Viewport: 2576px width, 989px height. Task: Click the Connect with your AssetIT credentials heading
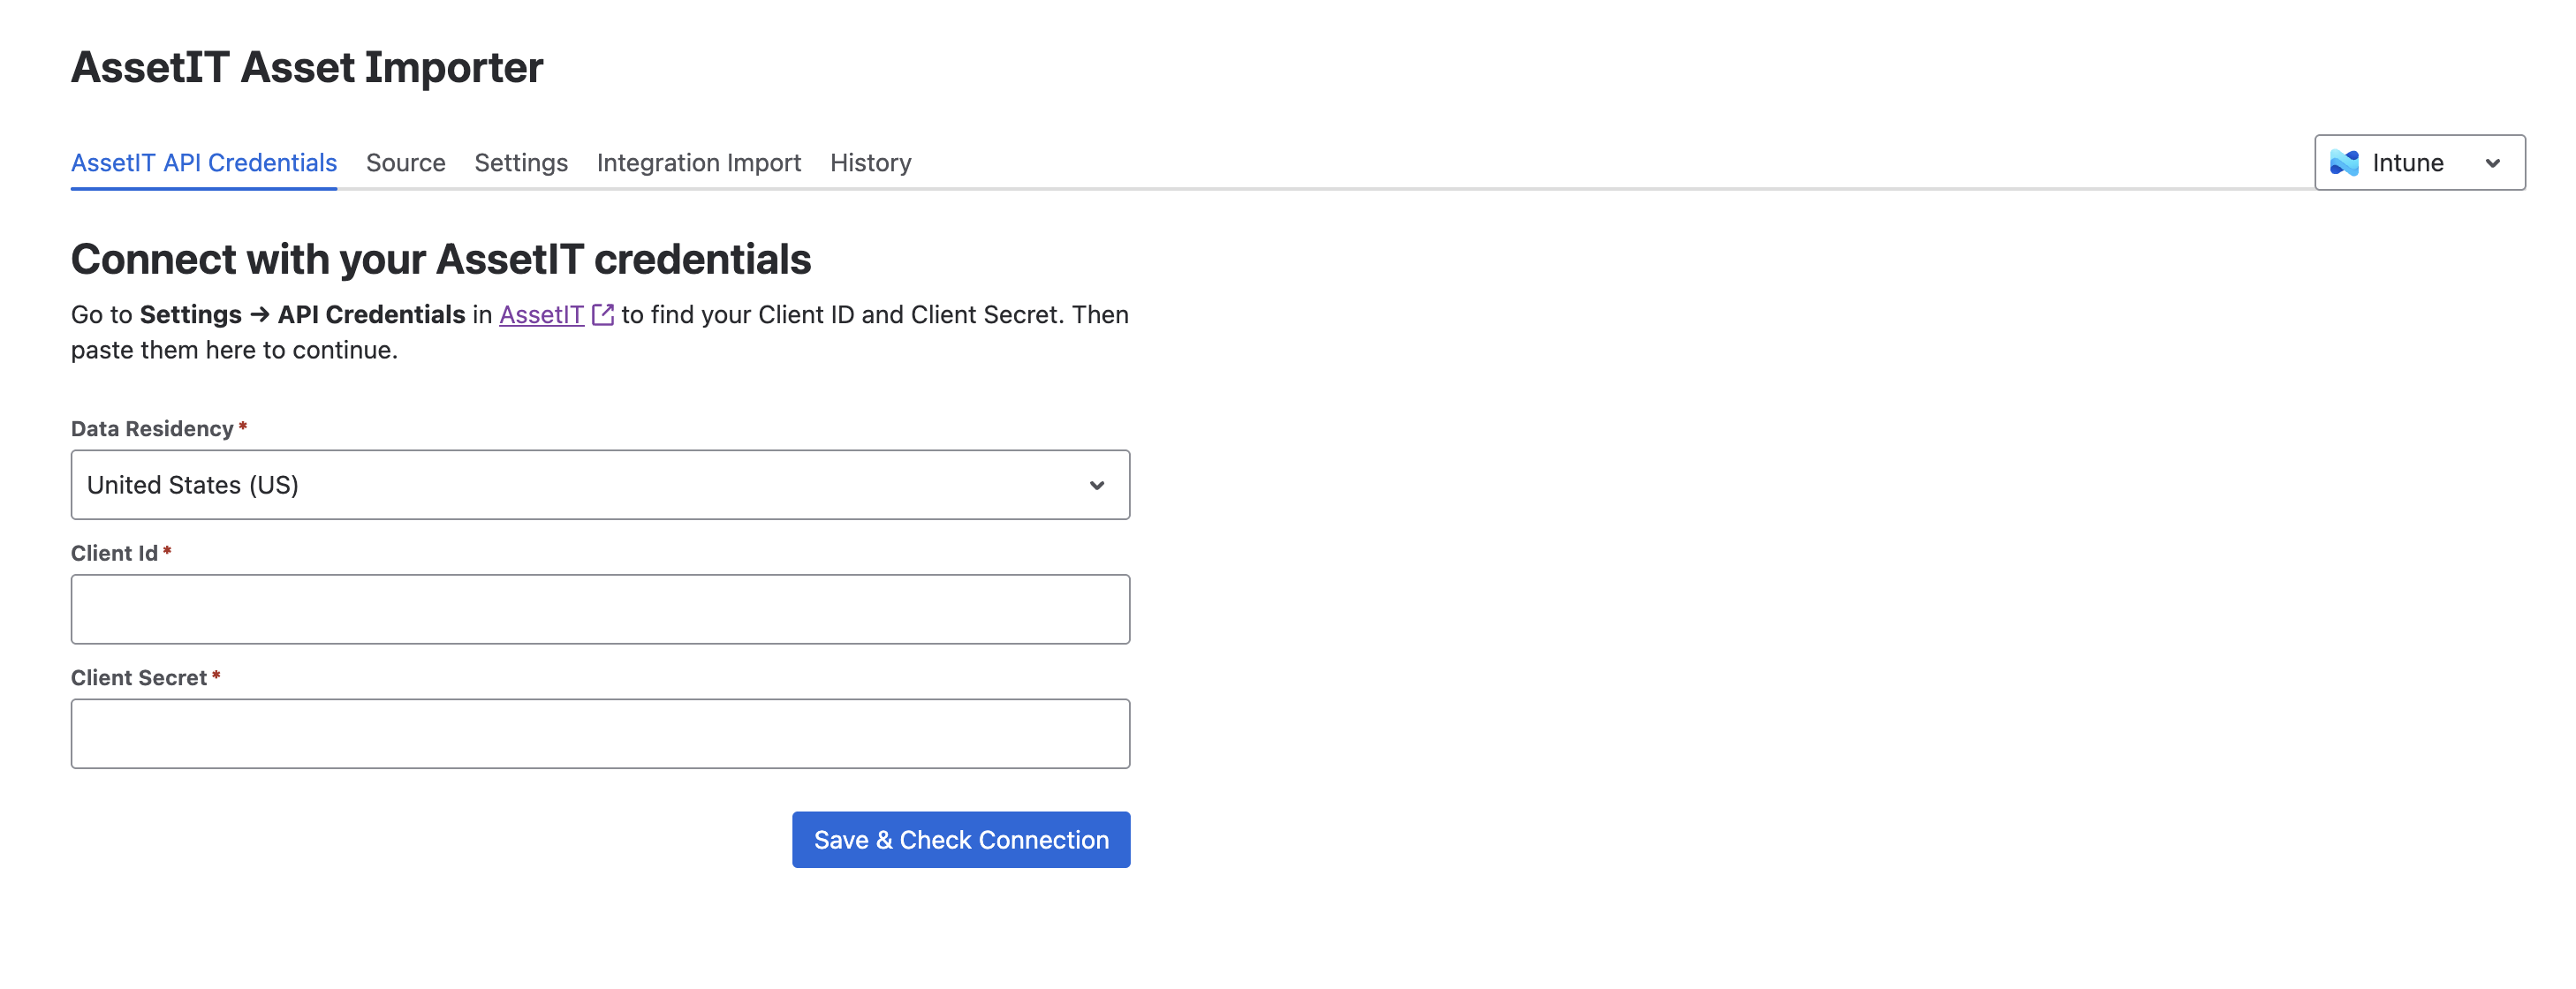[x=441, y=259]
